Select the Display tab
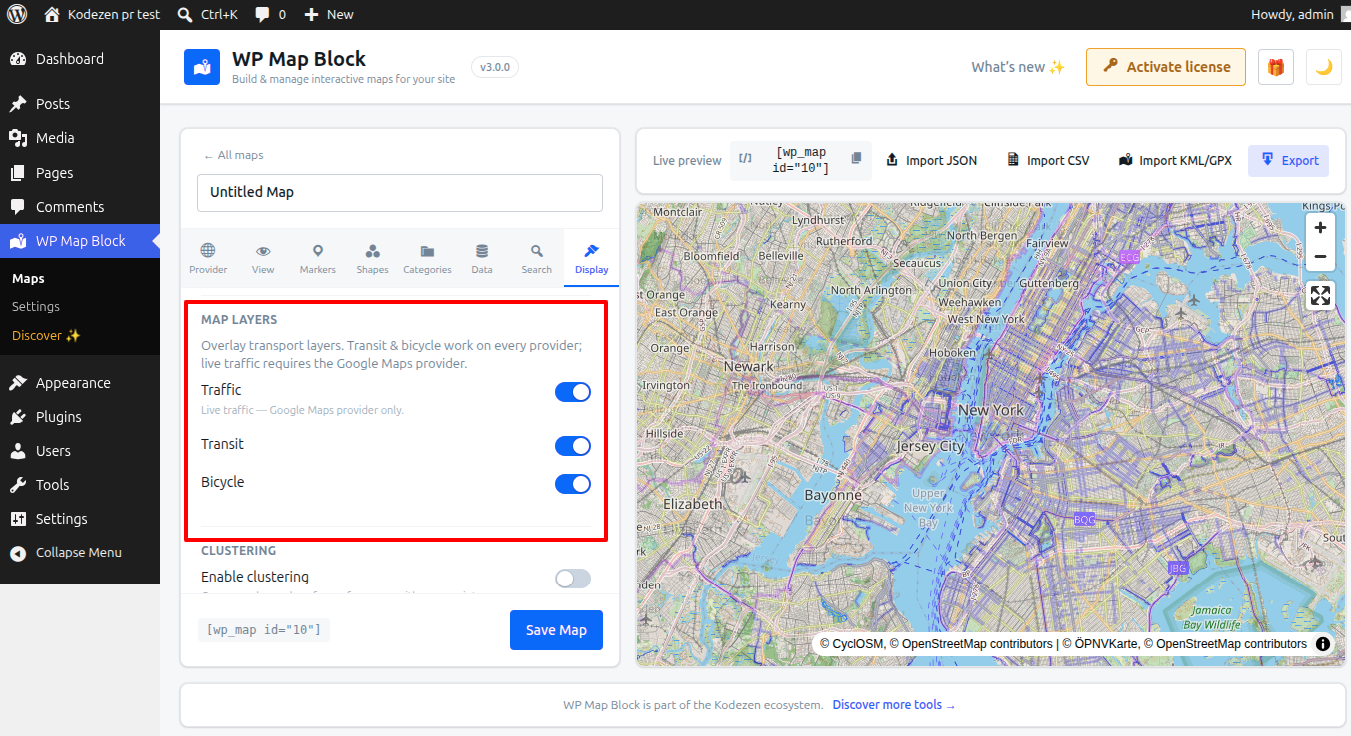 [x=591, y=258]
